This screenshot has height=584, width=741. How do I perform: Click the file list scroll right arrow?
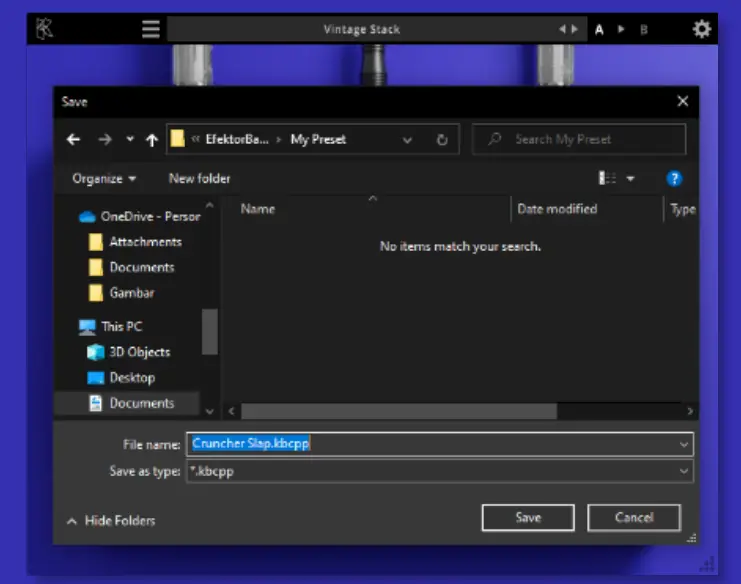[x=690, y=411]
